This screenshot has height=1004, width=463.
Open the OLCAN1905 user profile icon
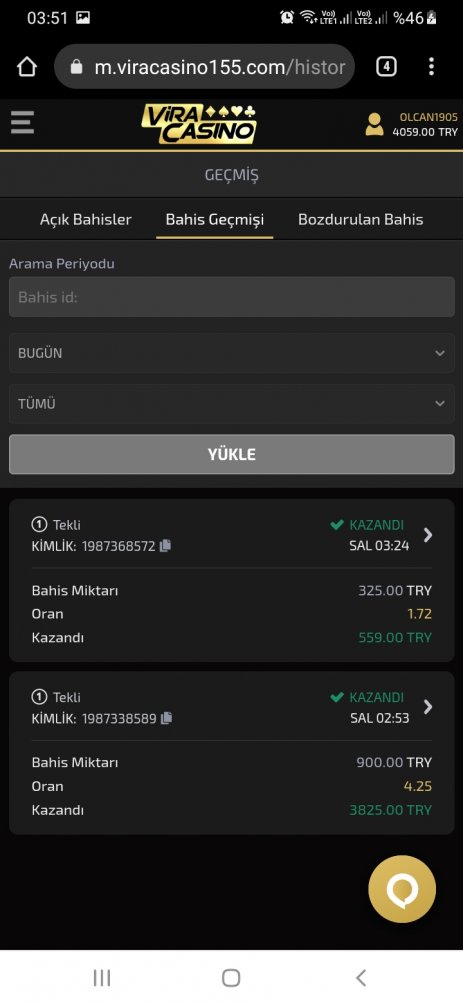pos(375,124)
